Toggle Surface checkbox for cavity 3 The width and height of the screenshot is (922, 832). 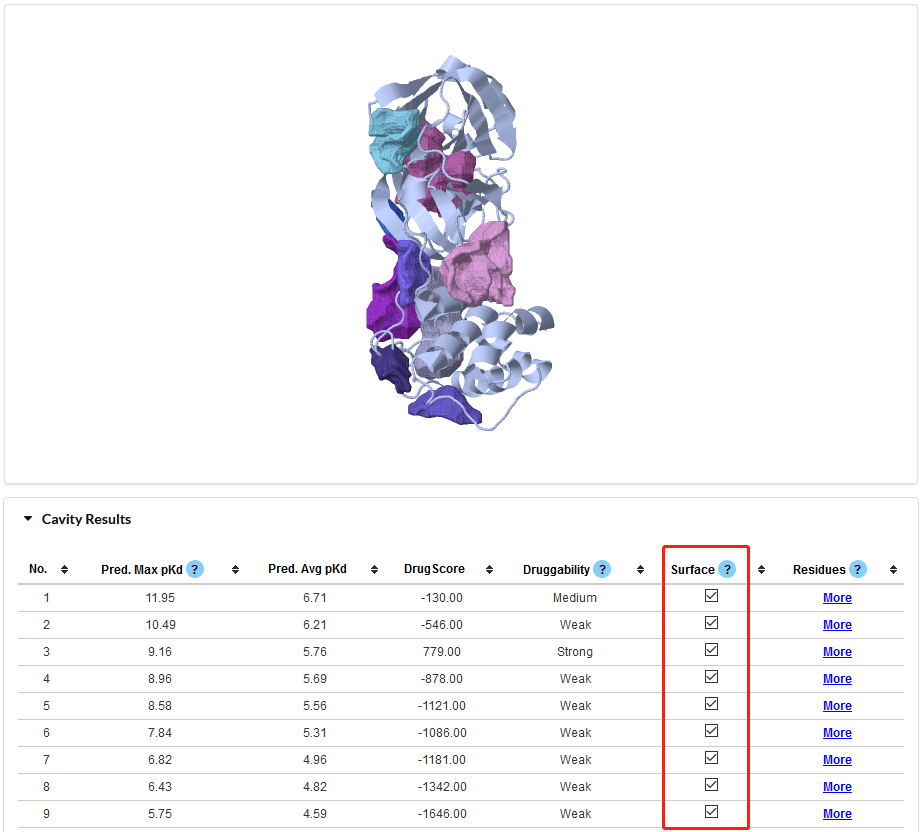coord(711,650)
